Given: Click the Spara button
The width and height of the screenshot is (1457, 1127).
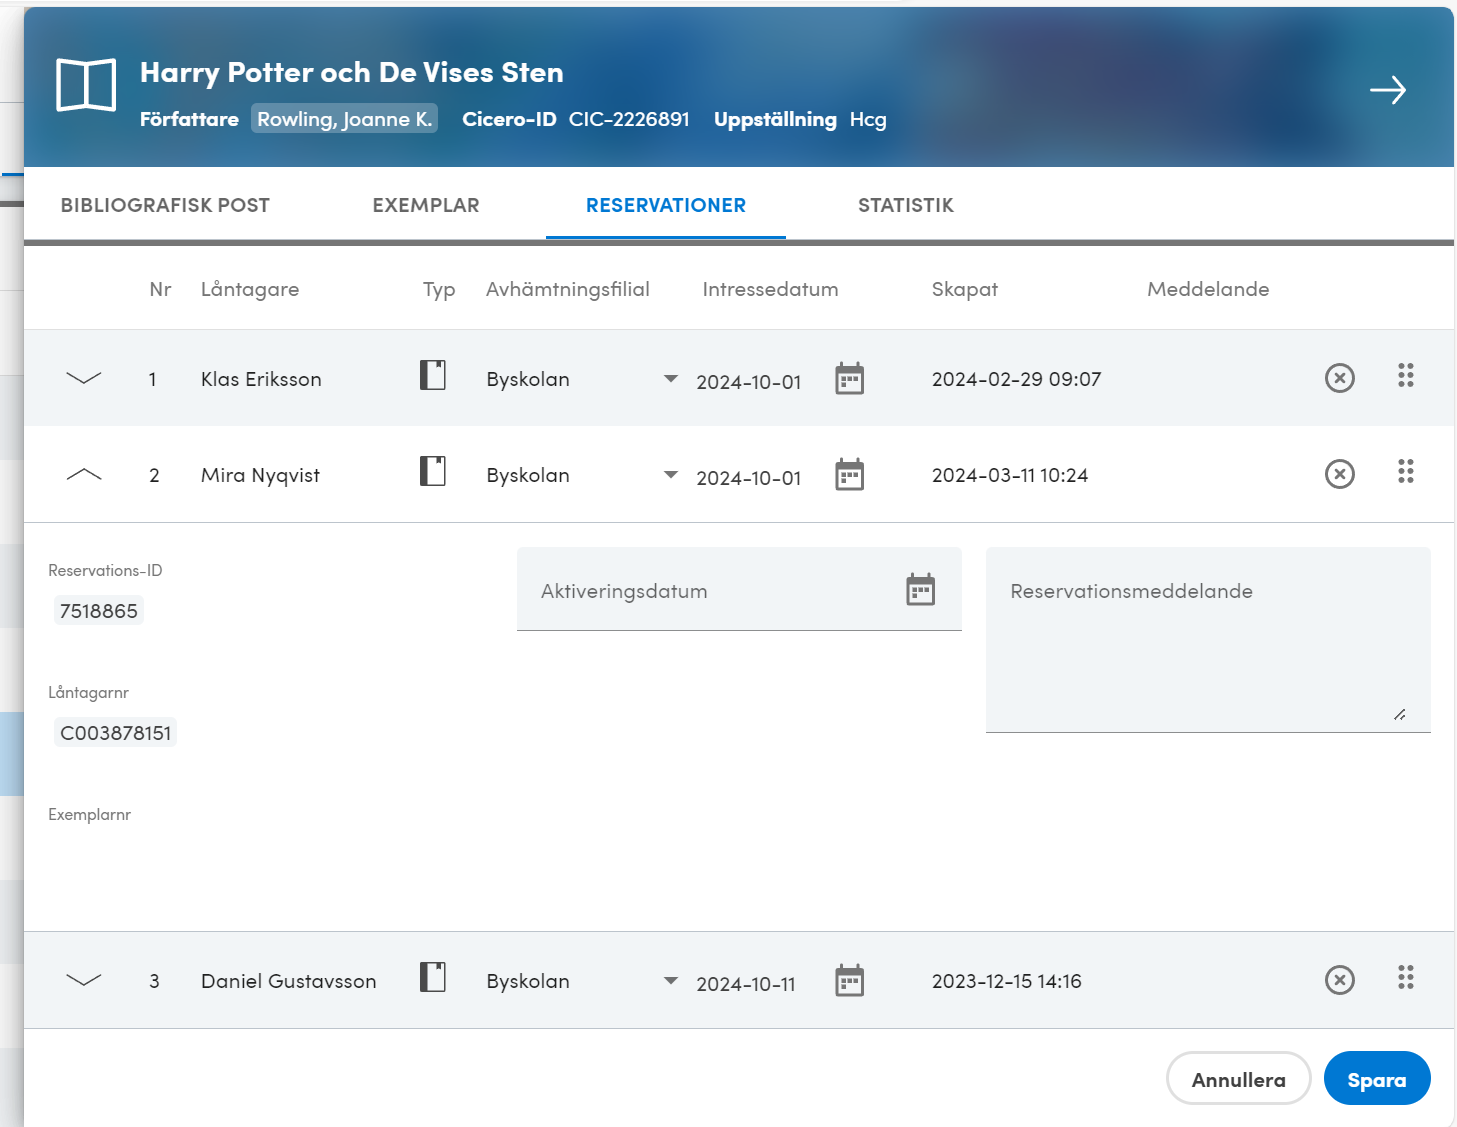Looking at the screenshot, I should (x=1377, y=1079).
